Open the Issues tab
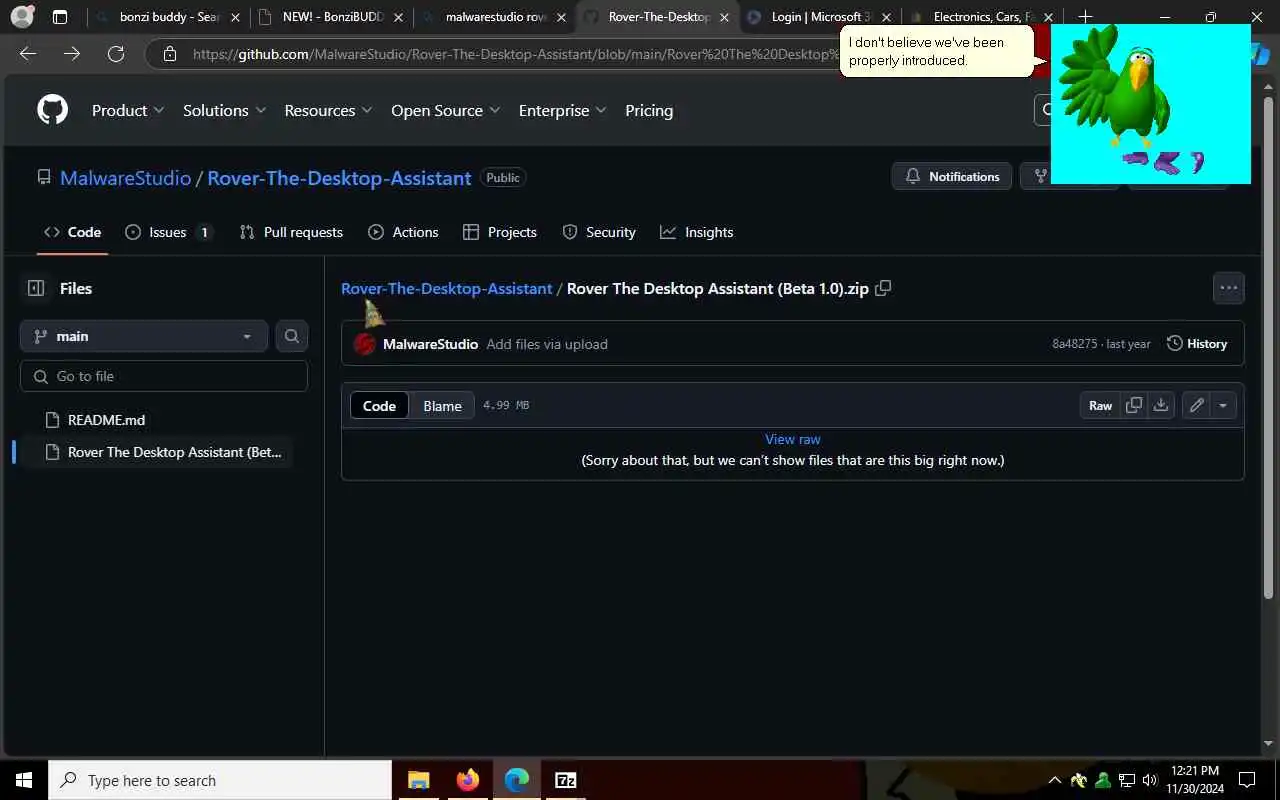The height and width of the screenshot is (800, 1280). click(x=168, y=232)
